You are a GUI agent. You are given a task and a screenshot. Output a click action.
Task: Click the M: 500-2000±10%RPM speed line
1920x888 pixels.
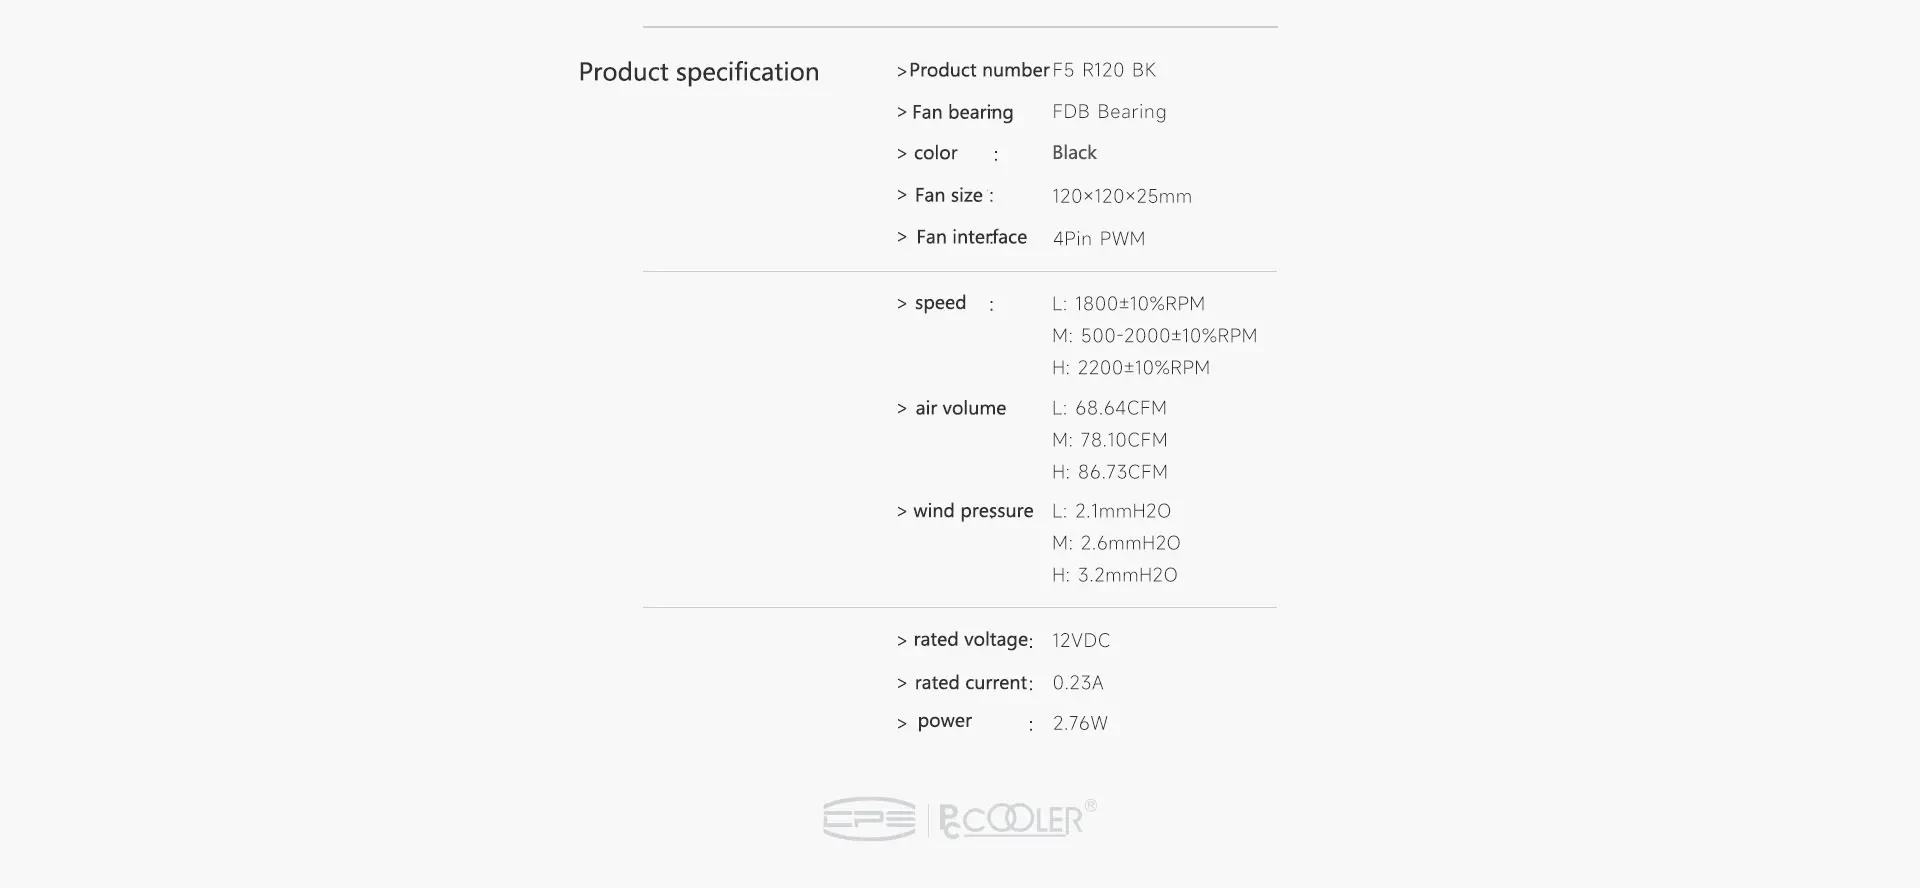click(x=1154, y=336)
